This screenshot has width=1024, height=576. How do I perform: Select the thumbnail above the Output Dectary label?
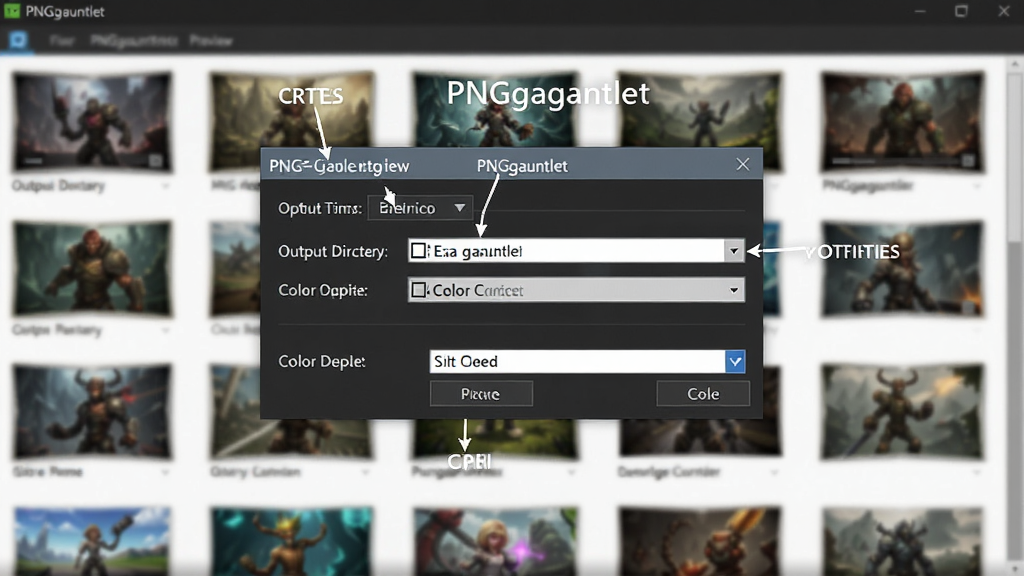(92, 122)
